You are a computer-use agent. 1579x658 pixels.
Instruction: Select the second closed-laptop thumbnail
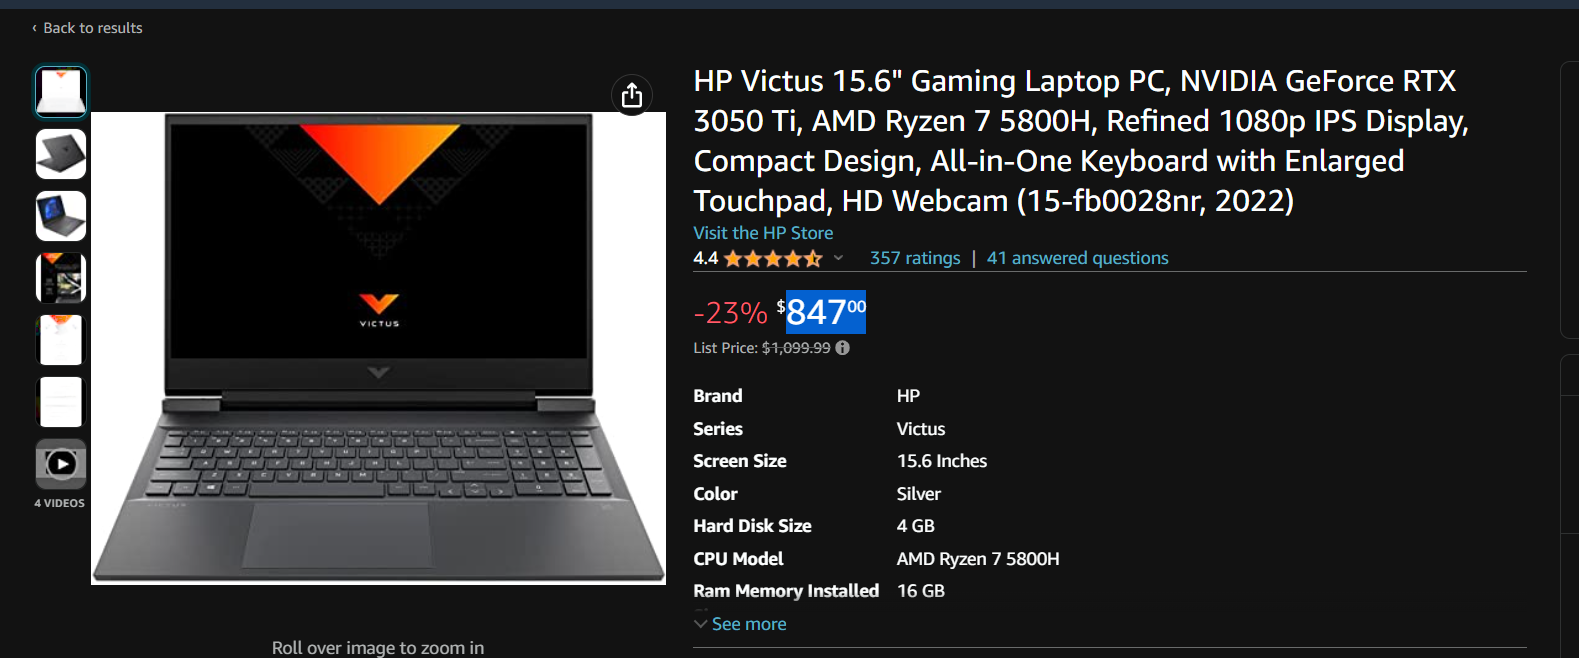(x=61, y=154)
